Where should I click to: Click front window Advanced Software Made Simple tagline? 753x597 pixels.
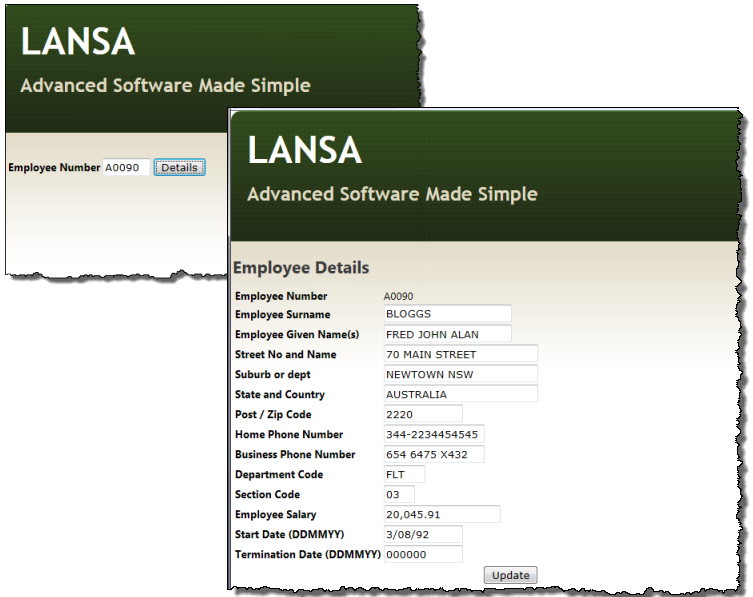pos(392,195)
